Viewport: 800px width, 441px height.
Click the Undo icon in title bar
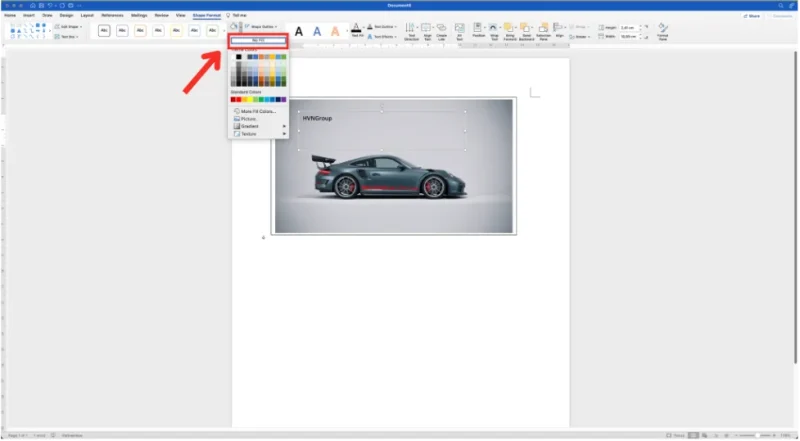coord(51,6)
